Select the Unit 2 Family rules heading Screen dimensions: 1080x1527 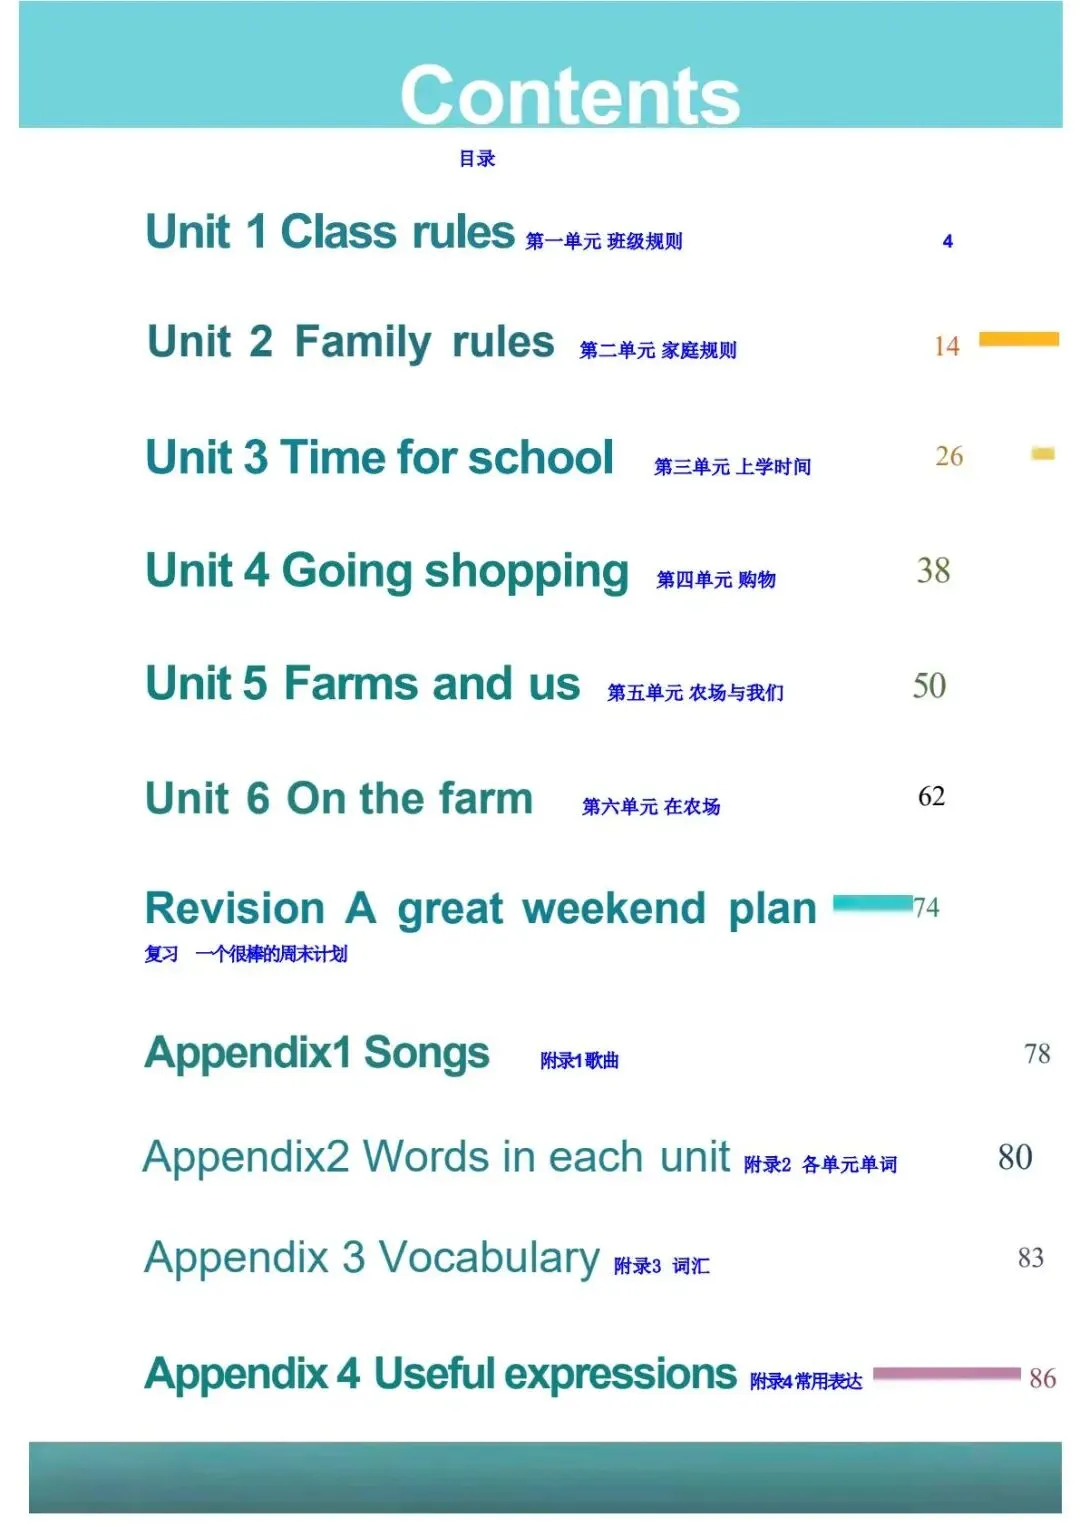pyautogui.click(x=350, y=343)
